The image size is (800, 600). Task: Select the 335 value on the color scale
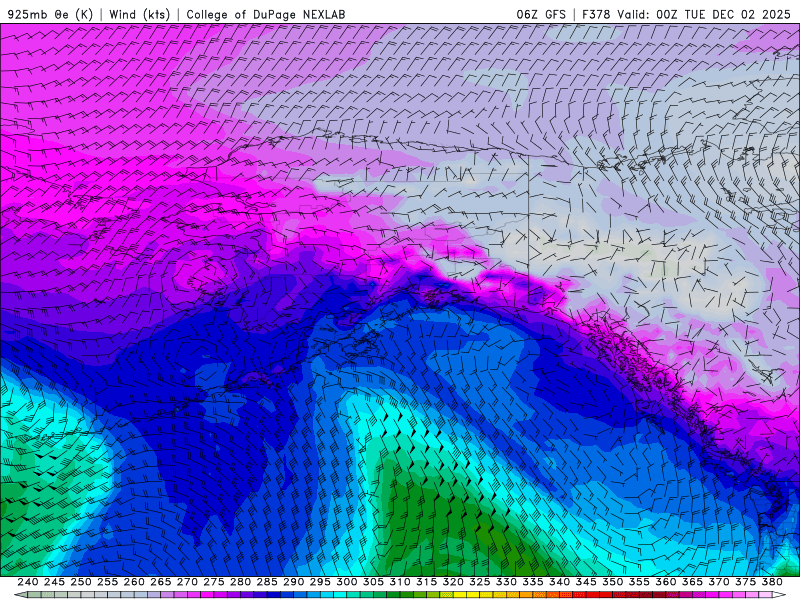pos(533,582)
